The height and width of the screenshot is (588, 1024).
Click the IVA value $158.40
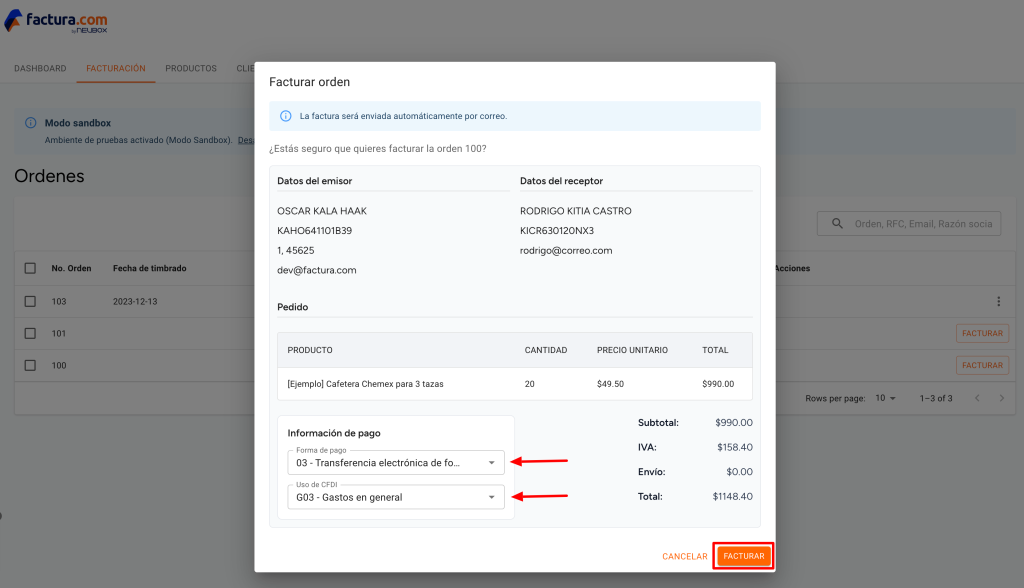click(735, 448)
